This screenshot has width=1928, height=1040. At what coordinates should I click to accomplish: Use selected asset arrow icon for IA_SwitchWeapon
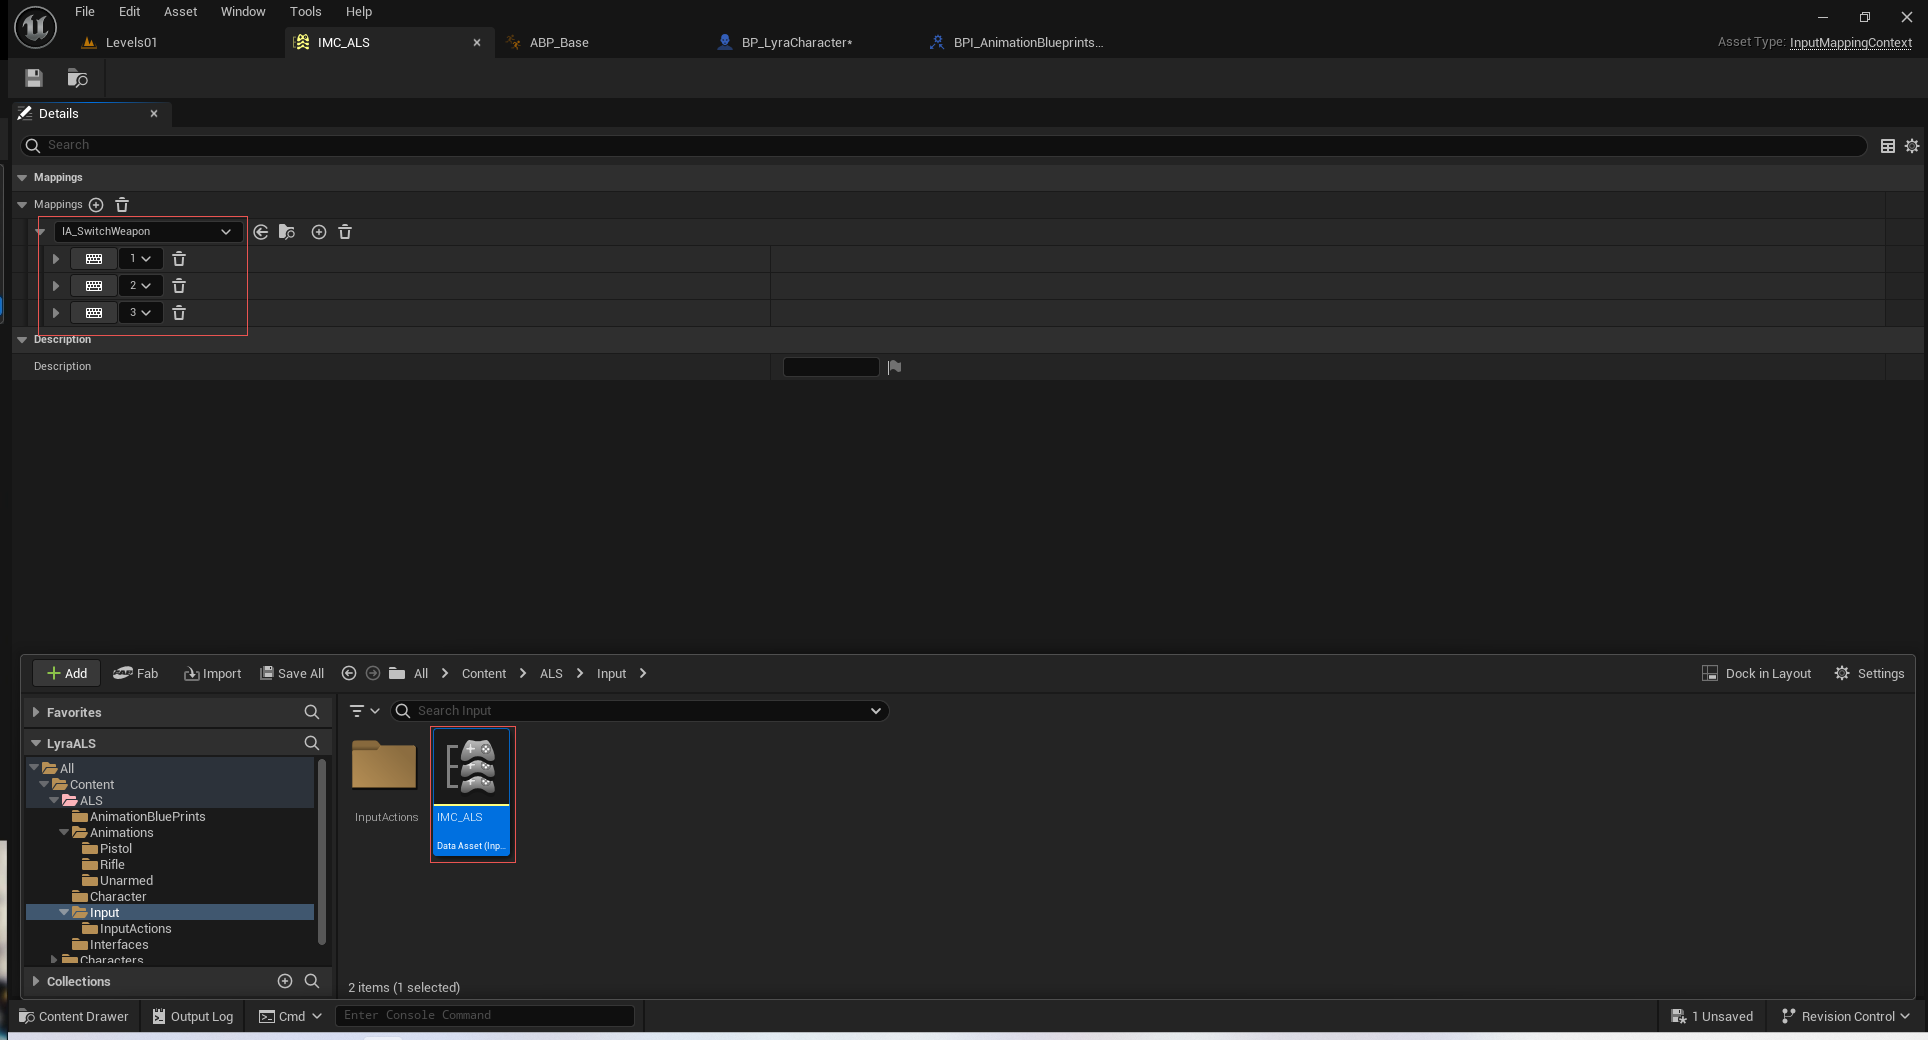click(x=261, y=232)
